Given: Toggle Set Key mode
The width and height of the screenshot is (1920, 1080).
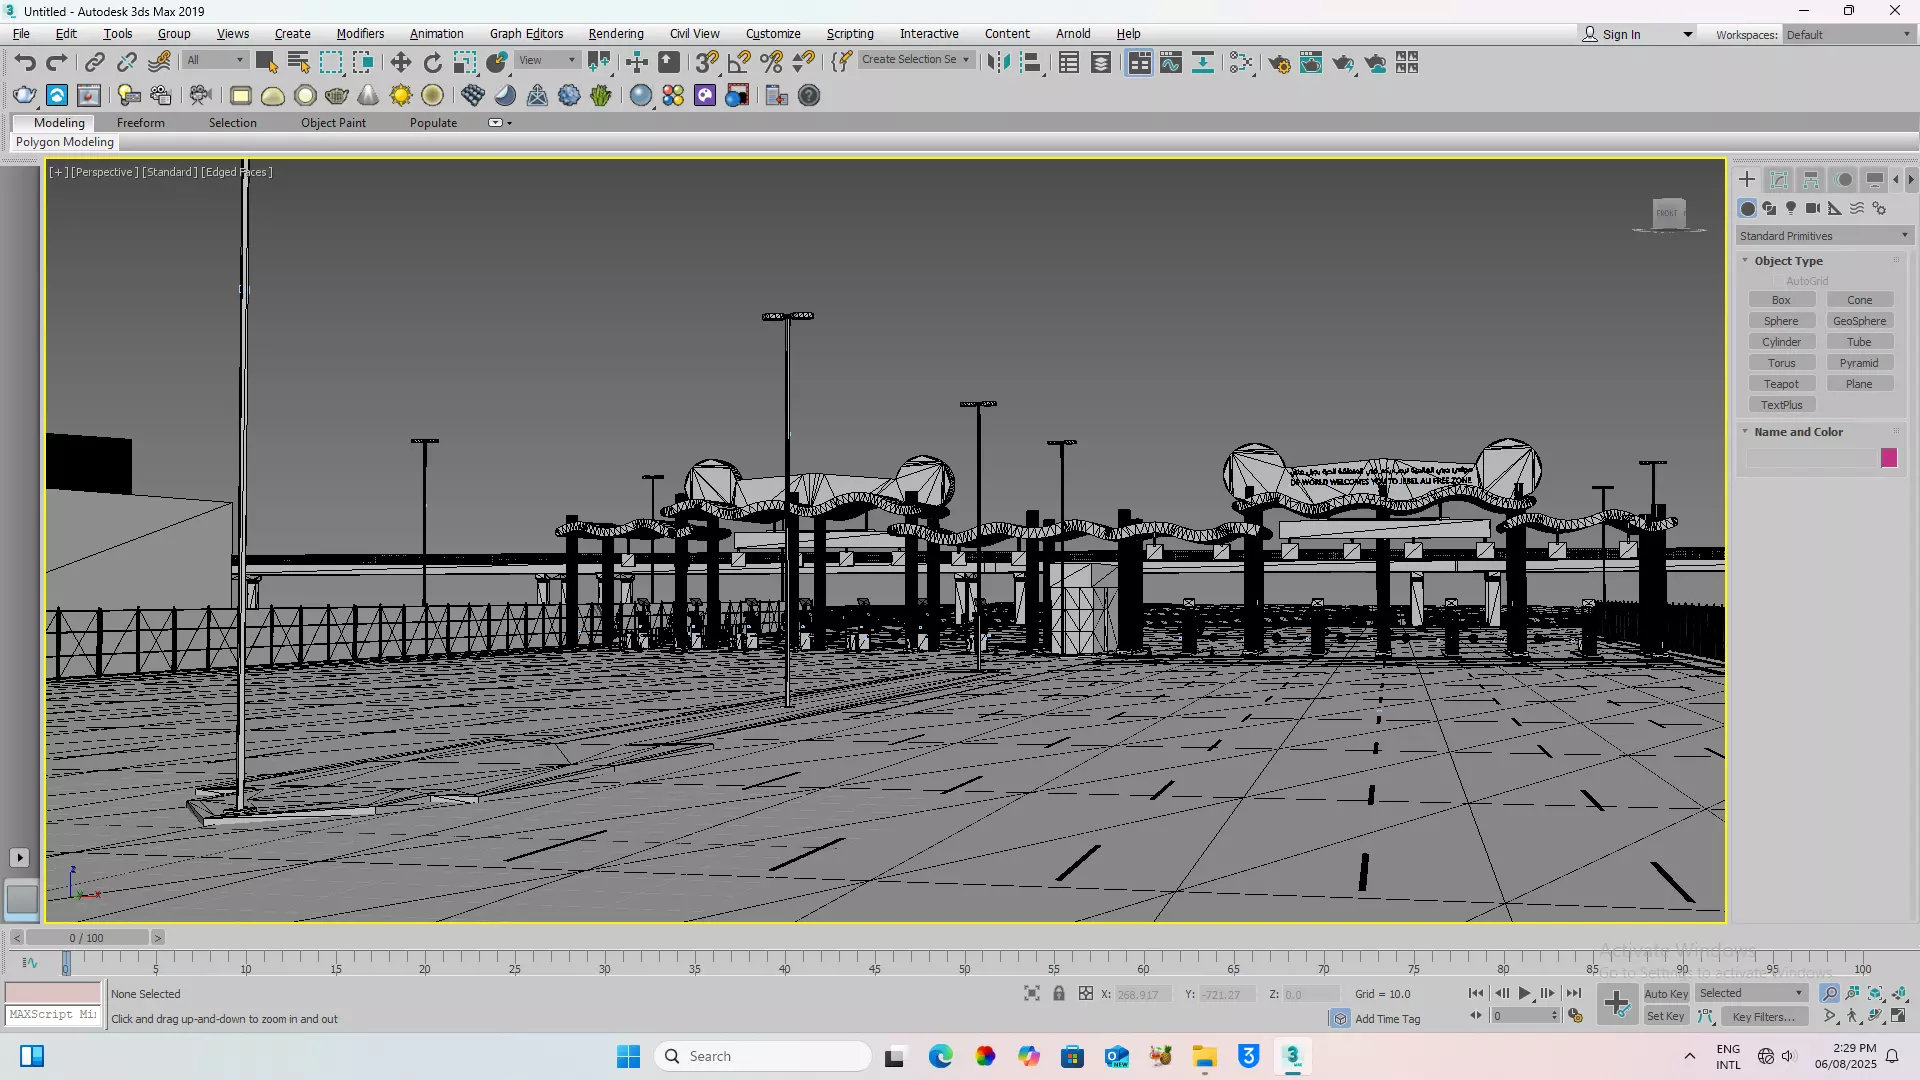Looking at the screenshot, I should [1666, 1016].
